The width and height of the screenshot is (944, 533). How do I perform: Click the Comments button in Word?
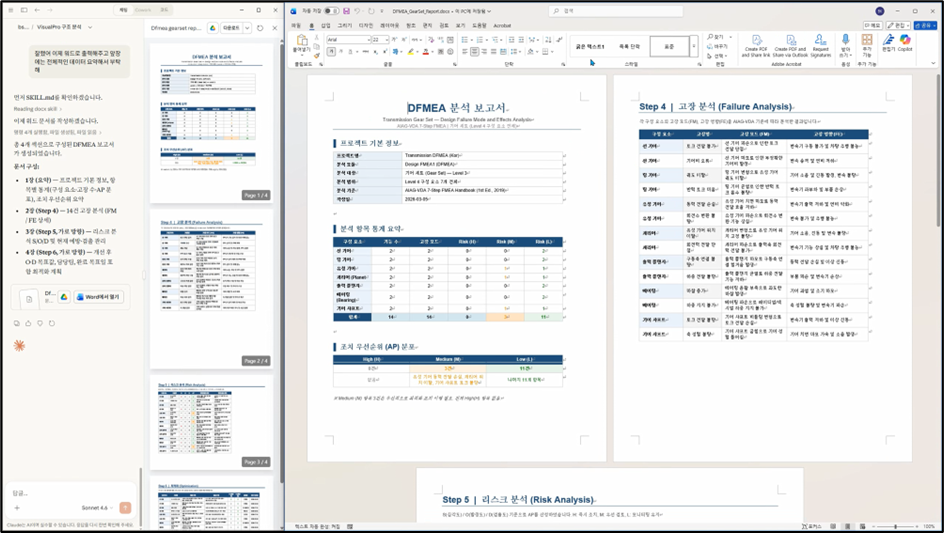873,26
